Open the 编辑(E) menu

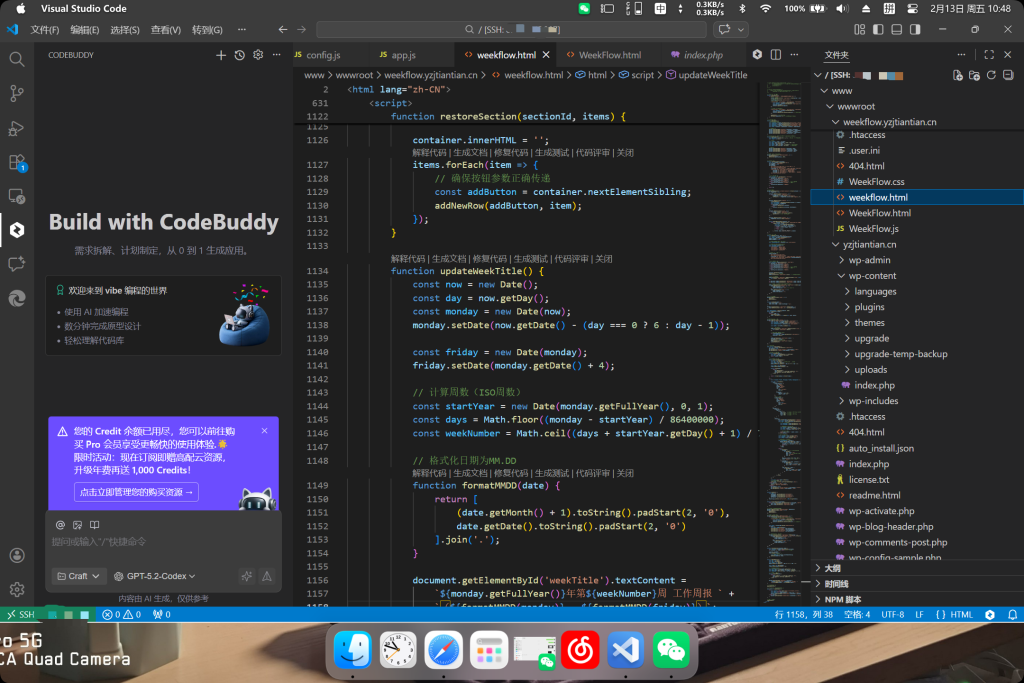[85, 30]
